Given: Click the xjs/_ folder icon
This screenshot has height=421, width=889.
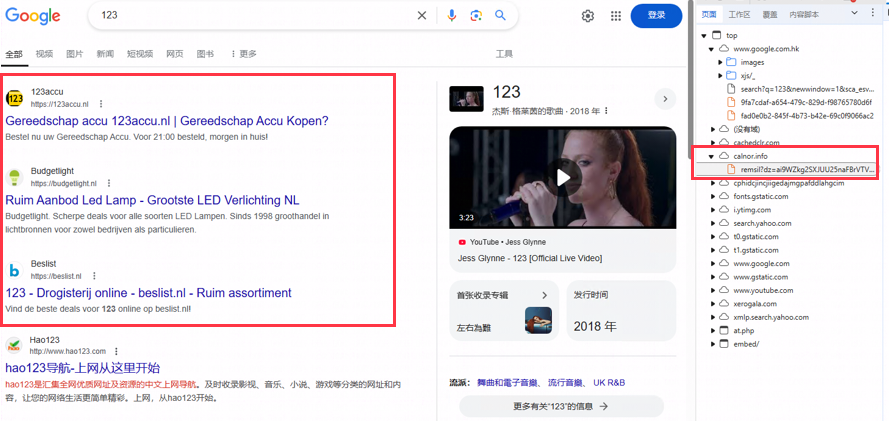Looking at the screenshot, I should (731, 75).
